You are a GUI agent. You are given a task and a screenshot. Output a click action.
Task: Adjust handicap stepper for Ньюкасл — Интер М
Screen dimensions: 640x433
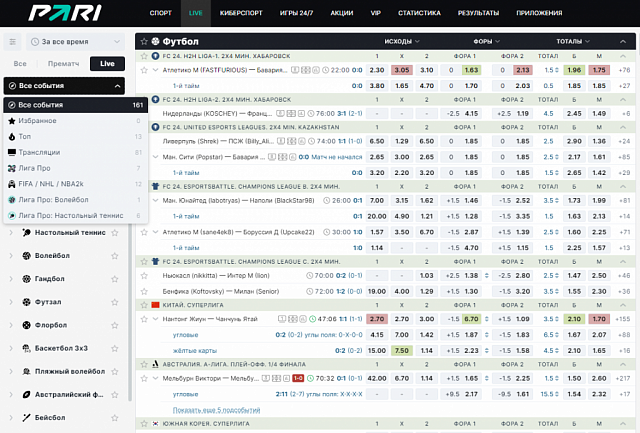(x=487, y=275)
